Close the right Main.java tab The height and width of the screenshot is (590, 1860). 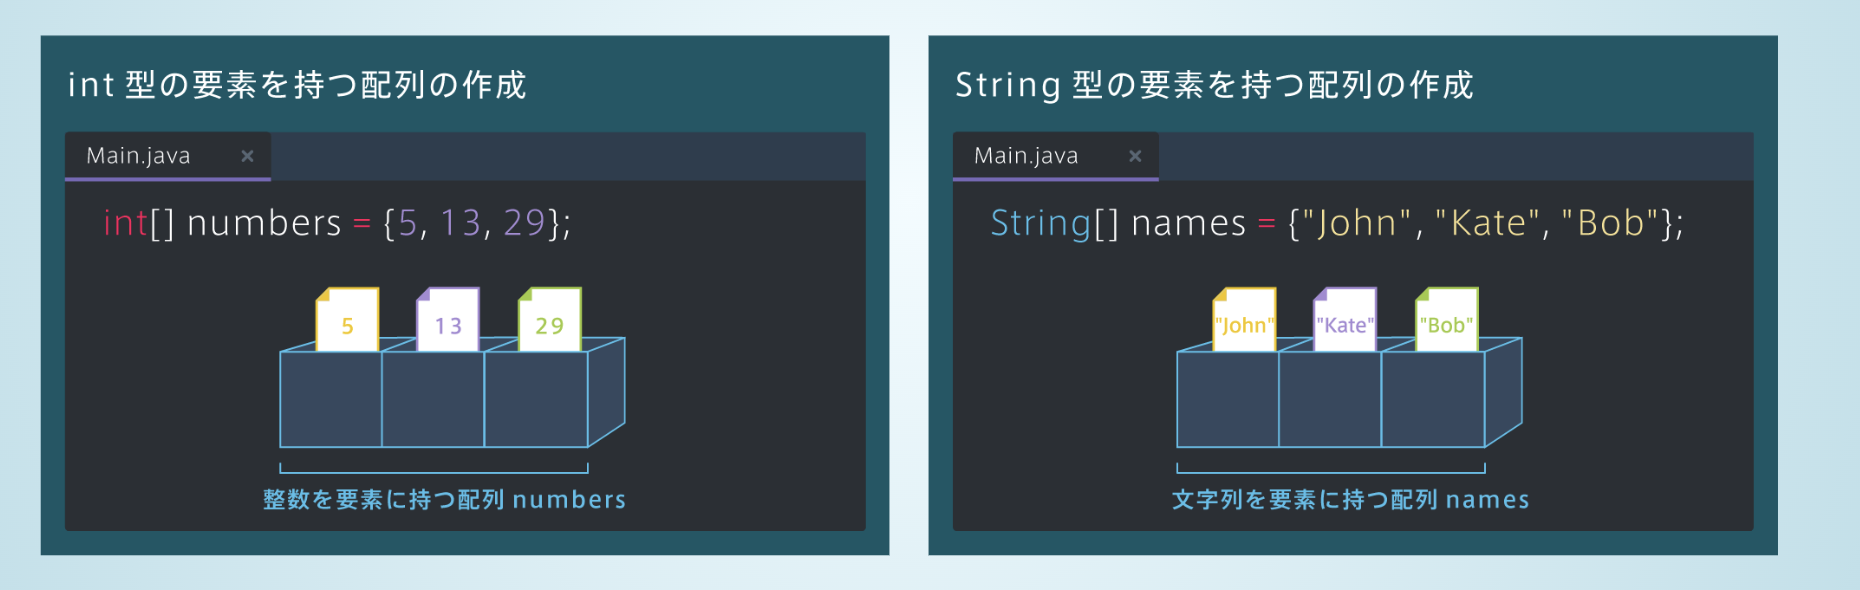click(1135, 156)
